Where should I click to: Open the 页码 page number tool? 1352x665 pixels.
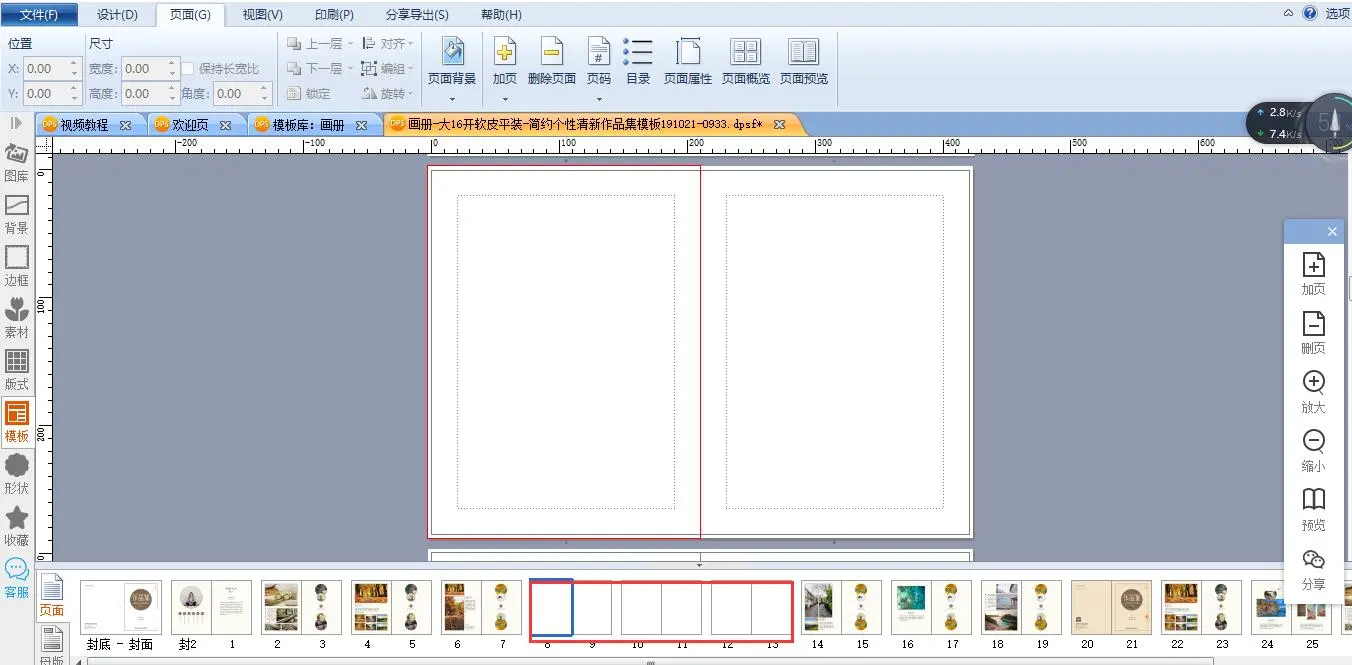pos(598,61)
